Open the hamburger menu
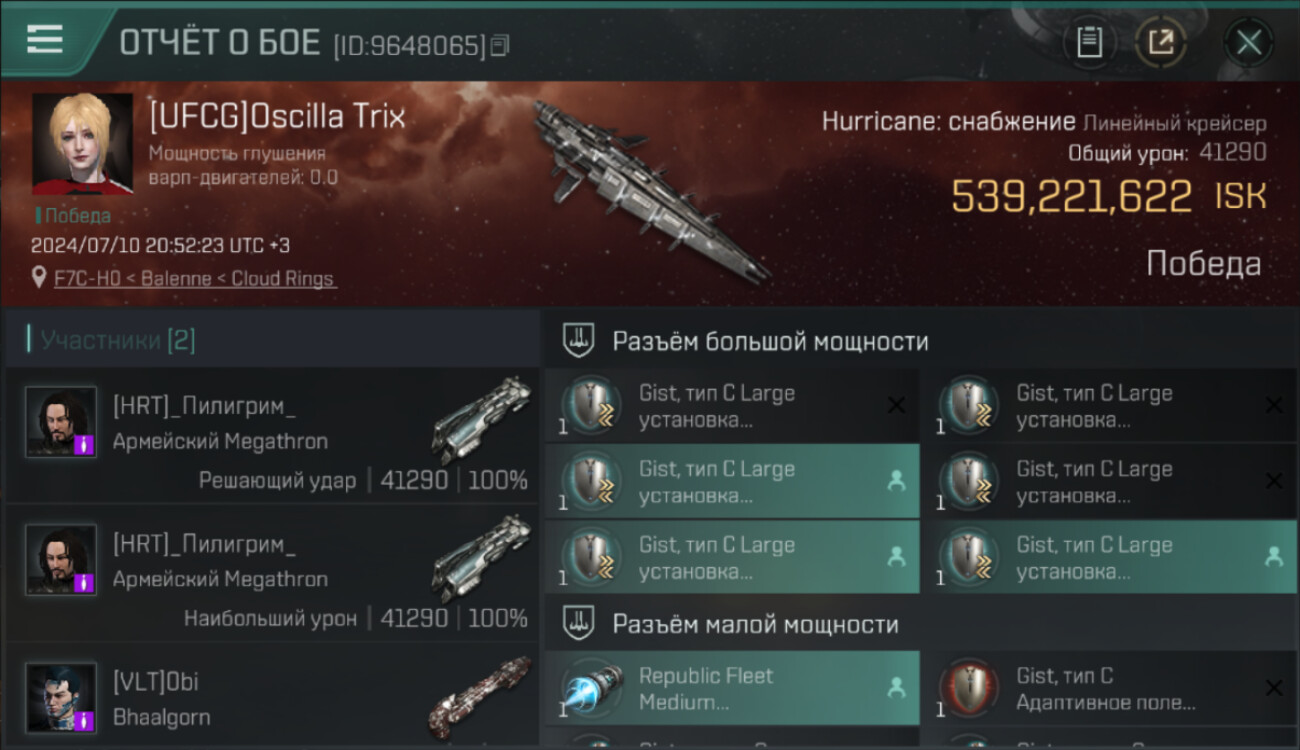Viewport: 1300px width, 750px height. pos(44,39)
